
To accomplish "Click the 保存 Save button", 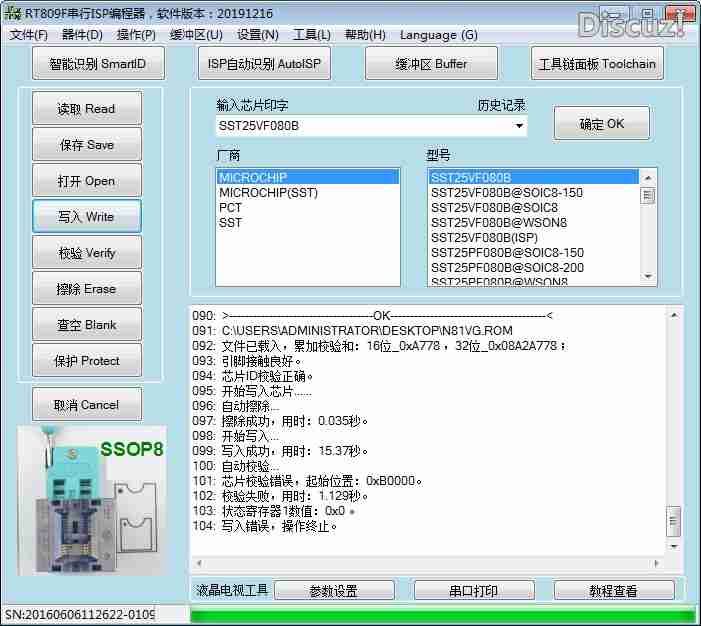I will point(87,144).
